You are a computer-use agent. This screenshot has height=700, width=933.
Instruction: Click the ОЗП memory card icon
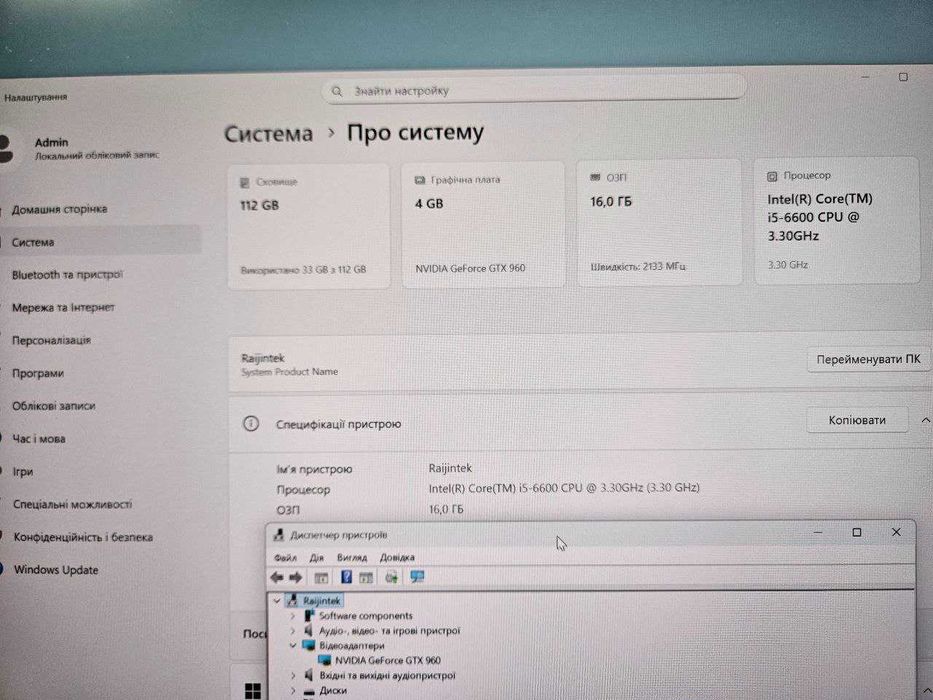tap(595, 177)
